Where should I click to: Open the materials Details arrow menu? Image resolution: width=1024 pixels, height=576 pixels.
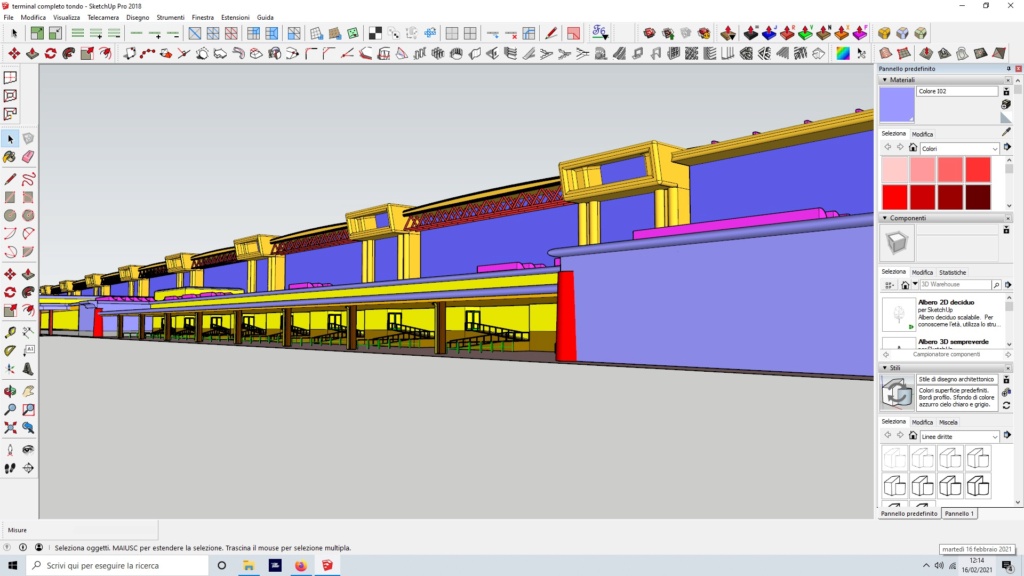click(1008, 148)
